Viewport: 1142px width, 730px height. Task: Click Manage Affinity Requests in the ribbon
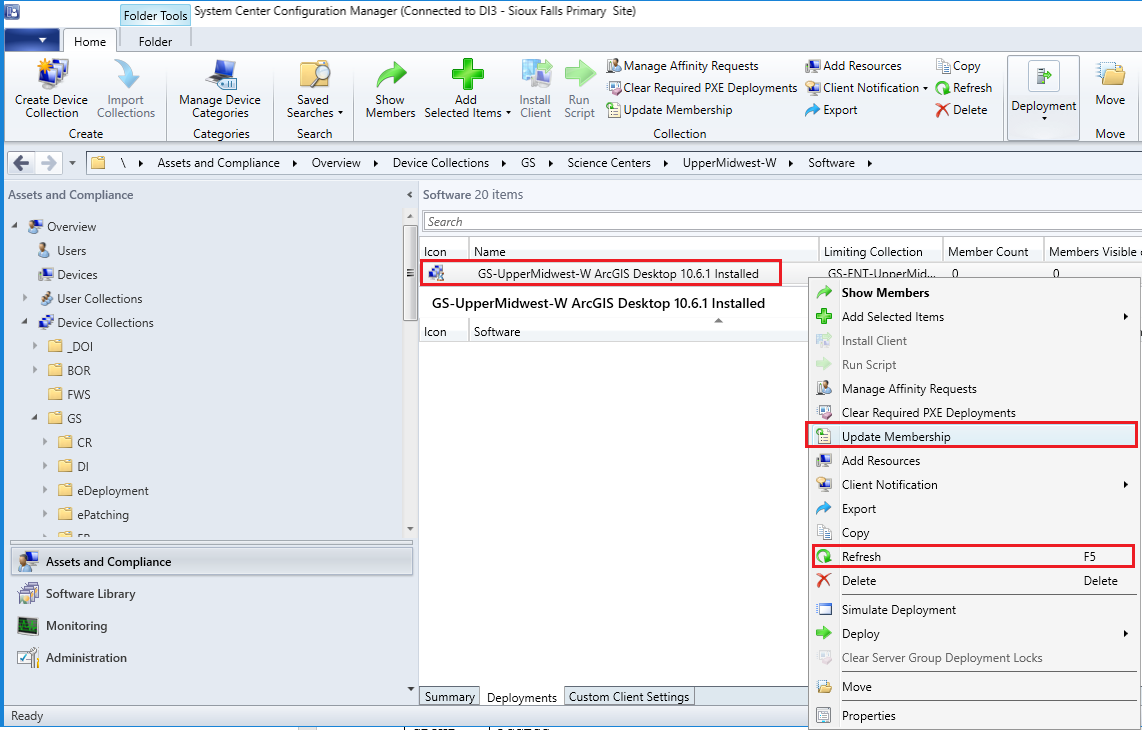coord(682,66)
